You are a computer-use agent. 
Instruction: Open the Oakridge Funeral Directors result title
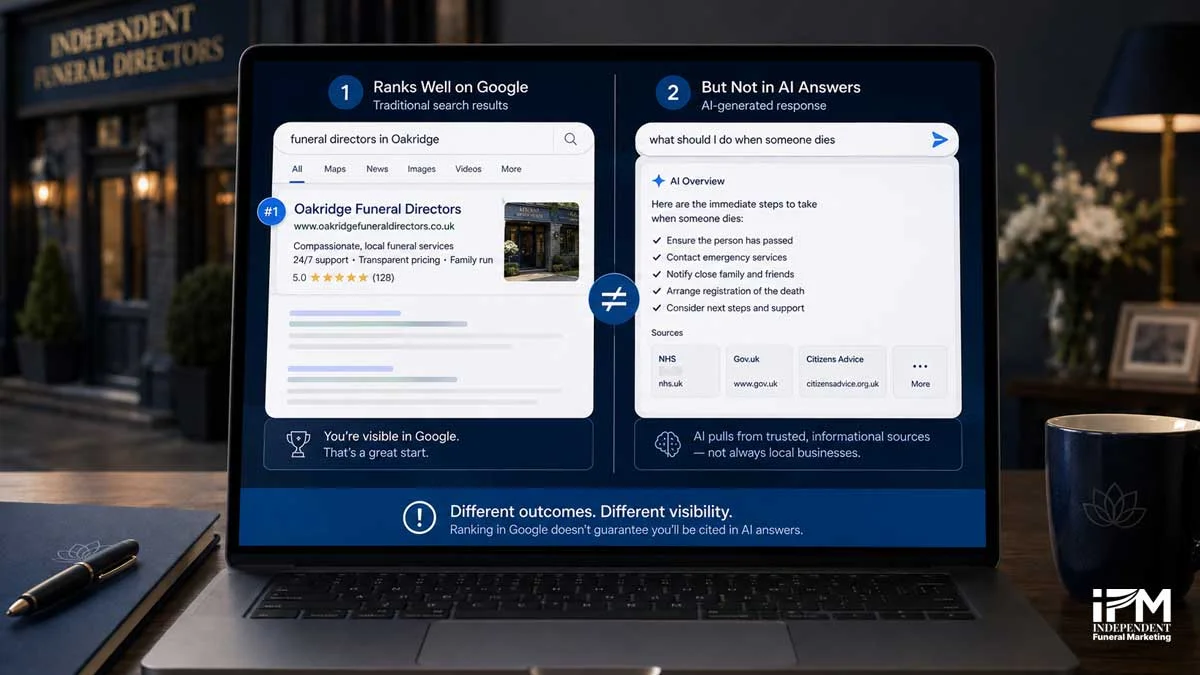(377, 209)
